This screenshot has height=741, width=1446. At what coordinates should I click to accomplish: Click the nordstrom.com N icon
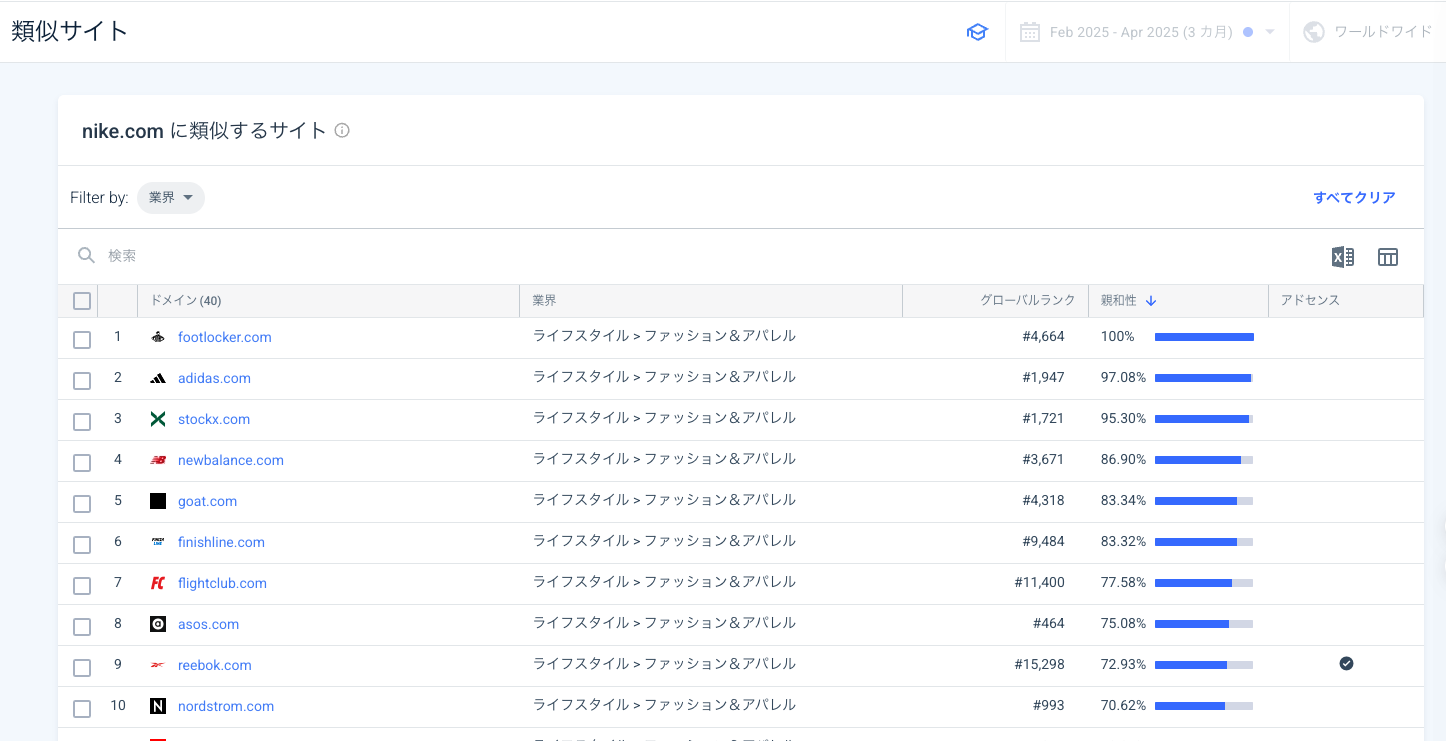pyautogui.click(x=158, y=706)
